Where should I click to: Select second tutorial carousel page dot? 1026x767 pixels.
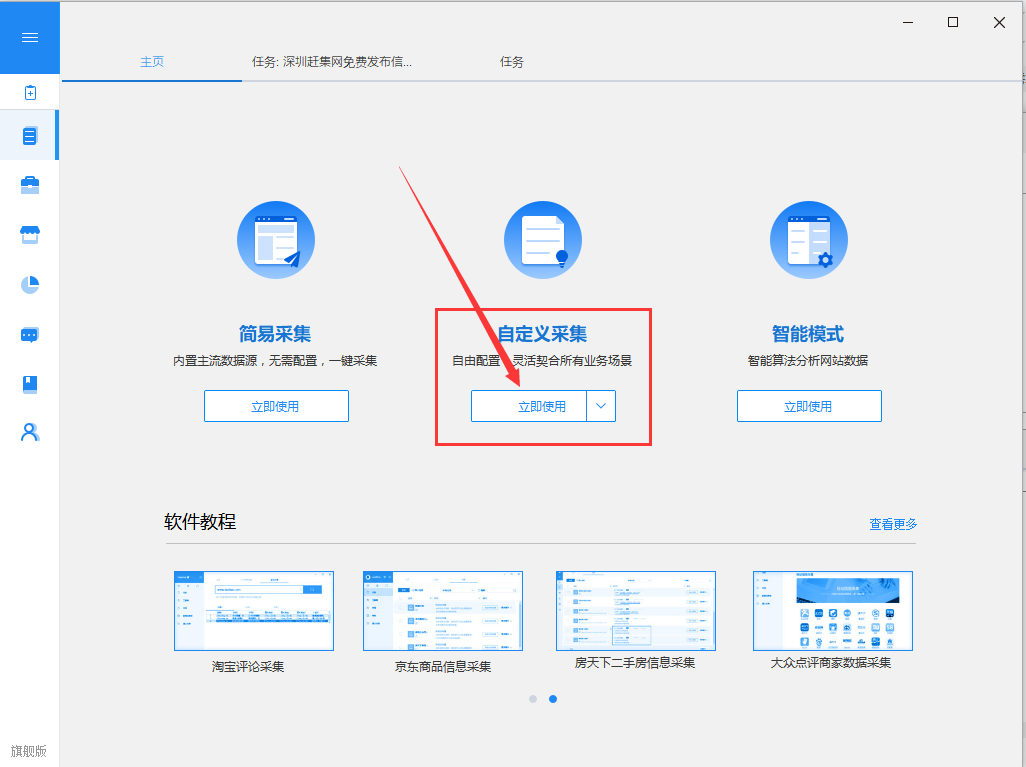click(x=553, y=699)
